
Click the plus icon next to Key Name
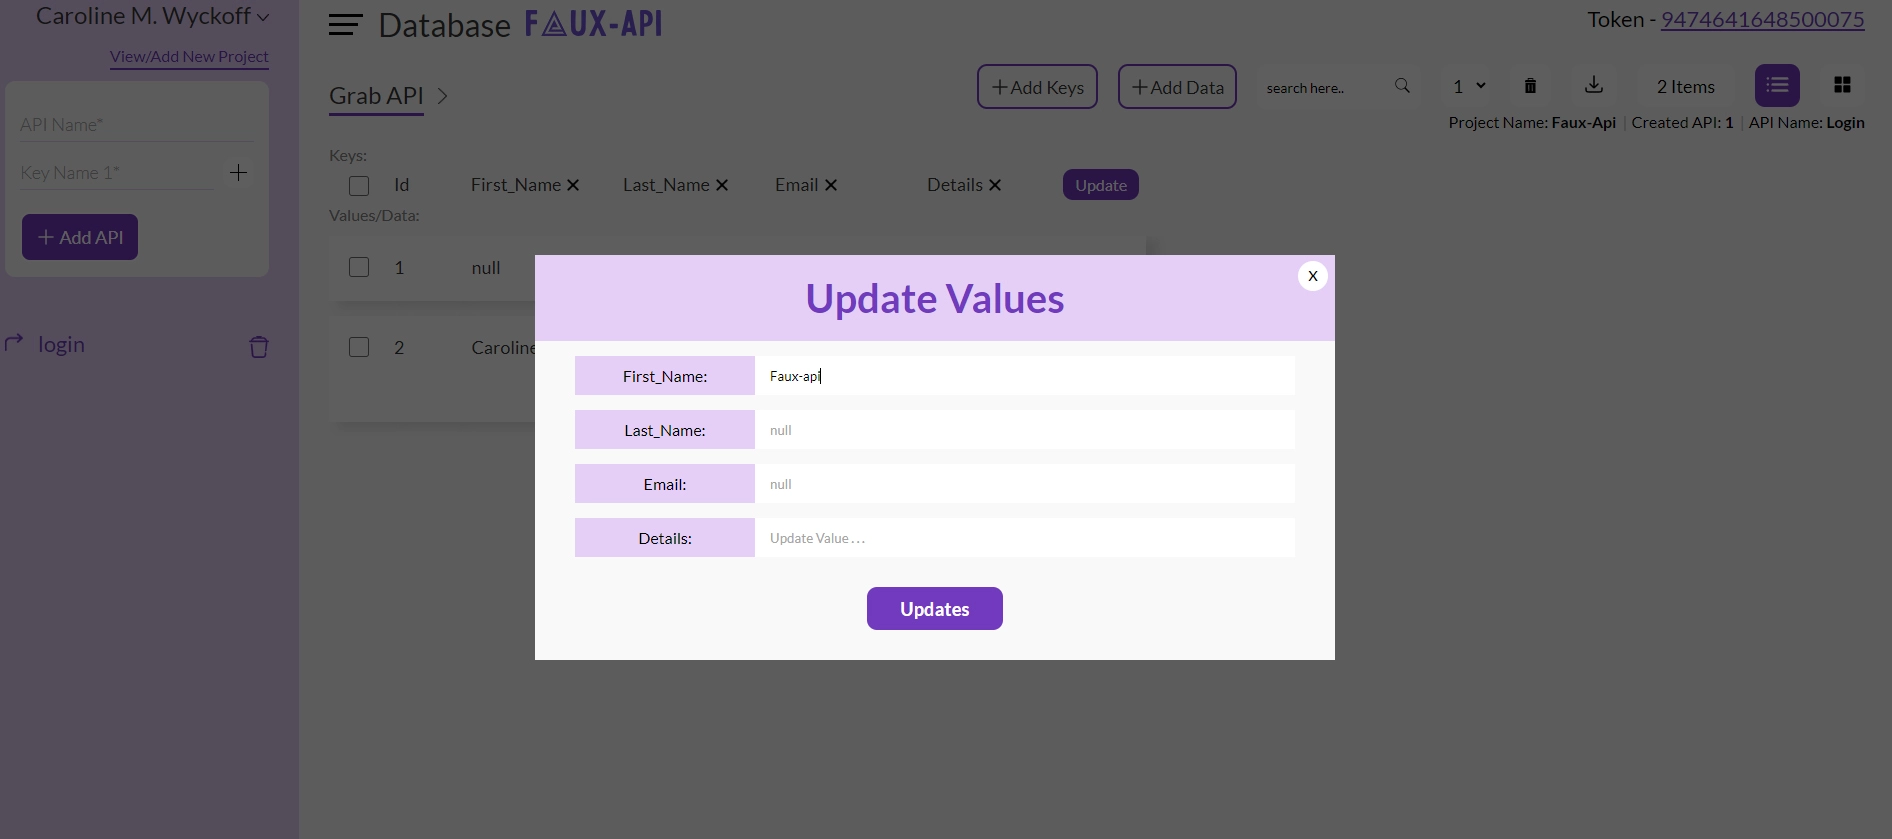point(238,173)
